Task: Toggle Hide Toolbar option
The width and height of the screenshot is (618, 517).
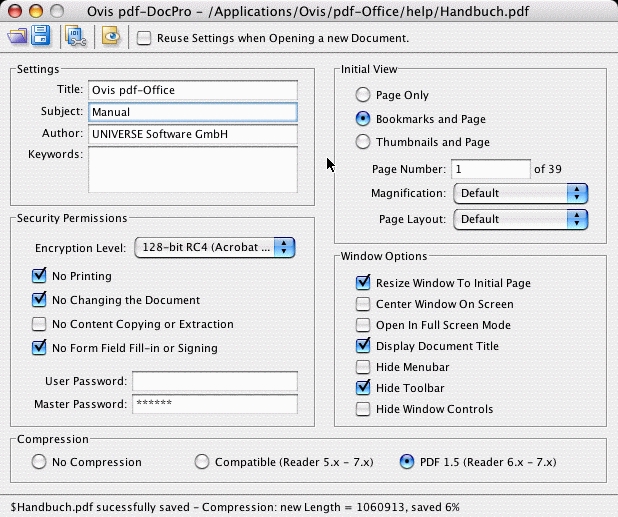Action: 363,388
